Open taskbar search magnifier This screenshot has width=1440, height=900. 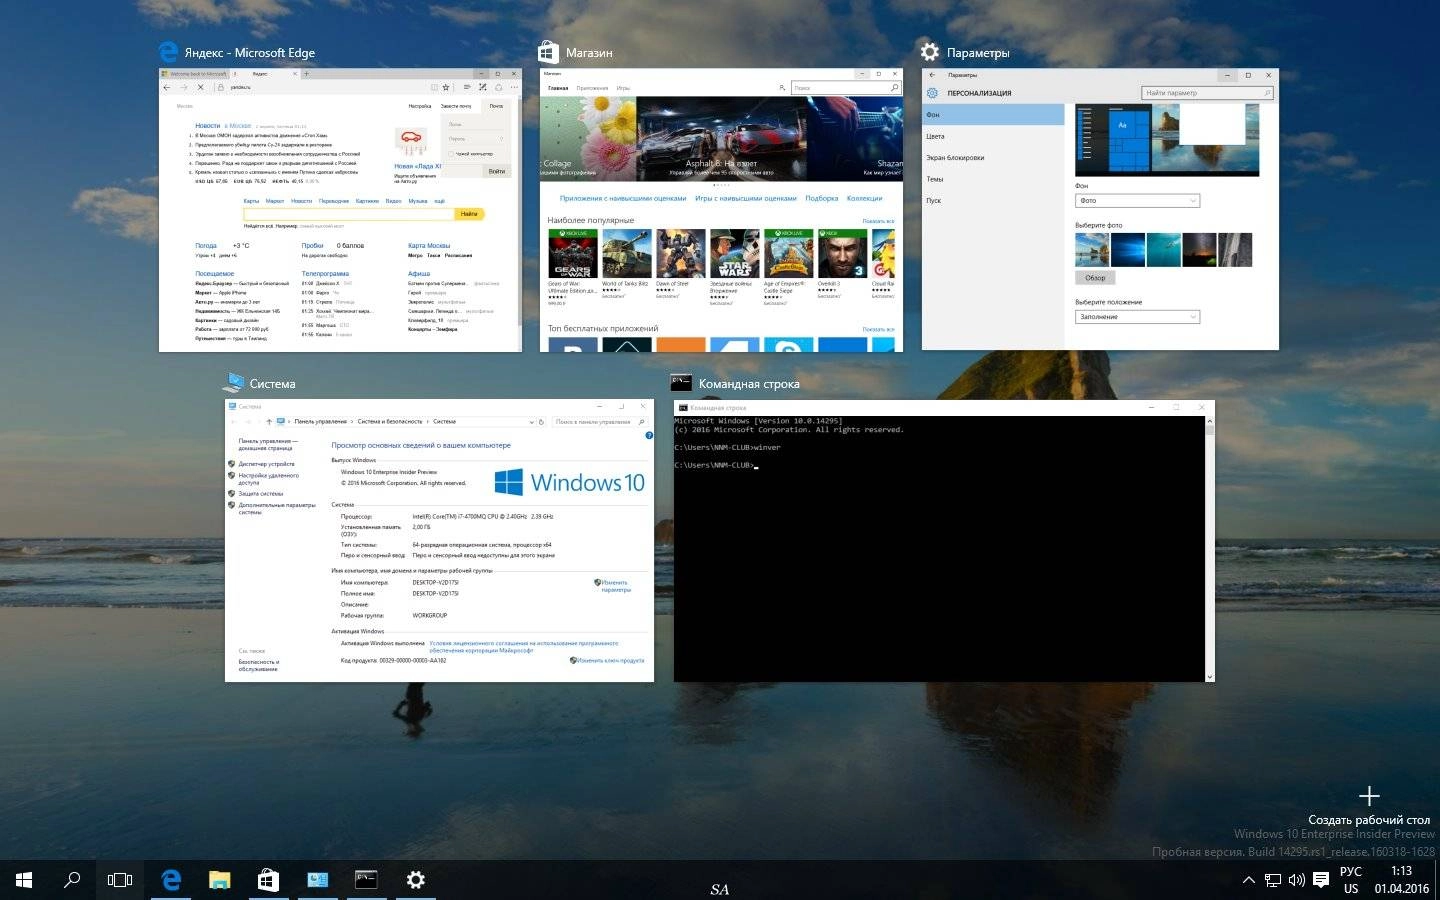click(72, 880)
